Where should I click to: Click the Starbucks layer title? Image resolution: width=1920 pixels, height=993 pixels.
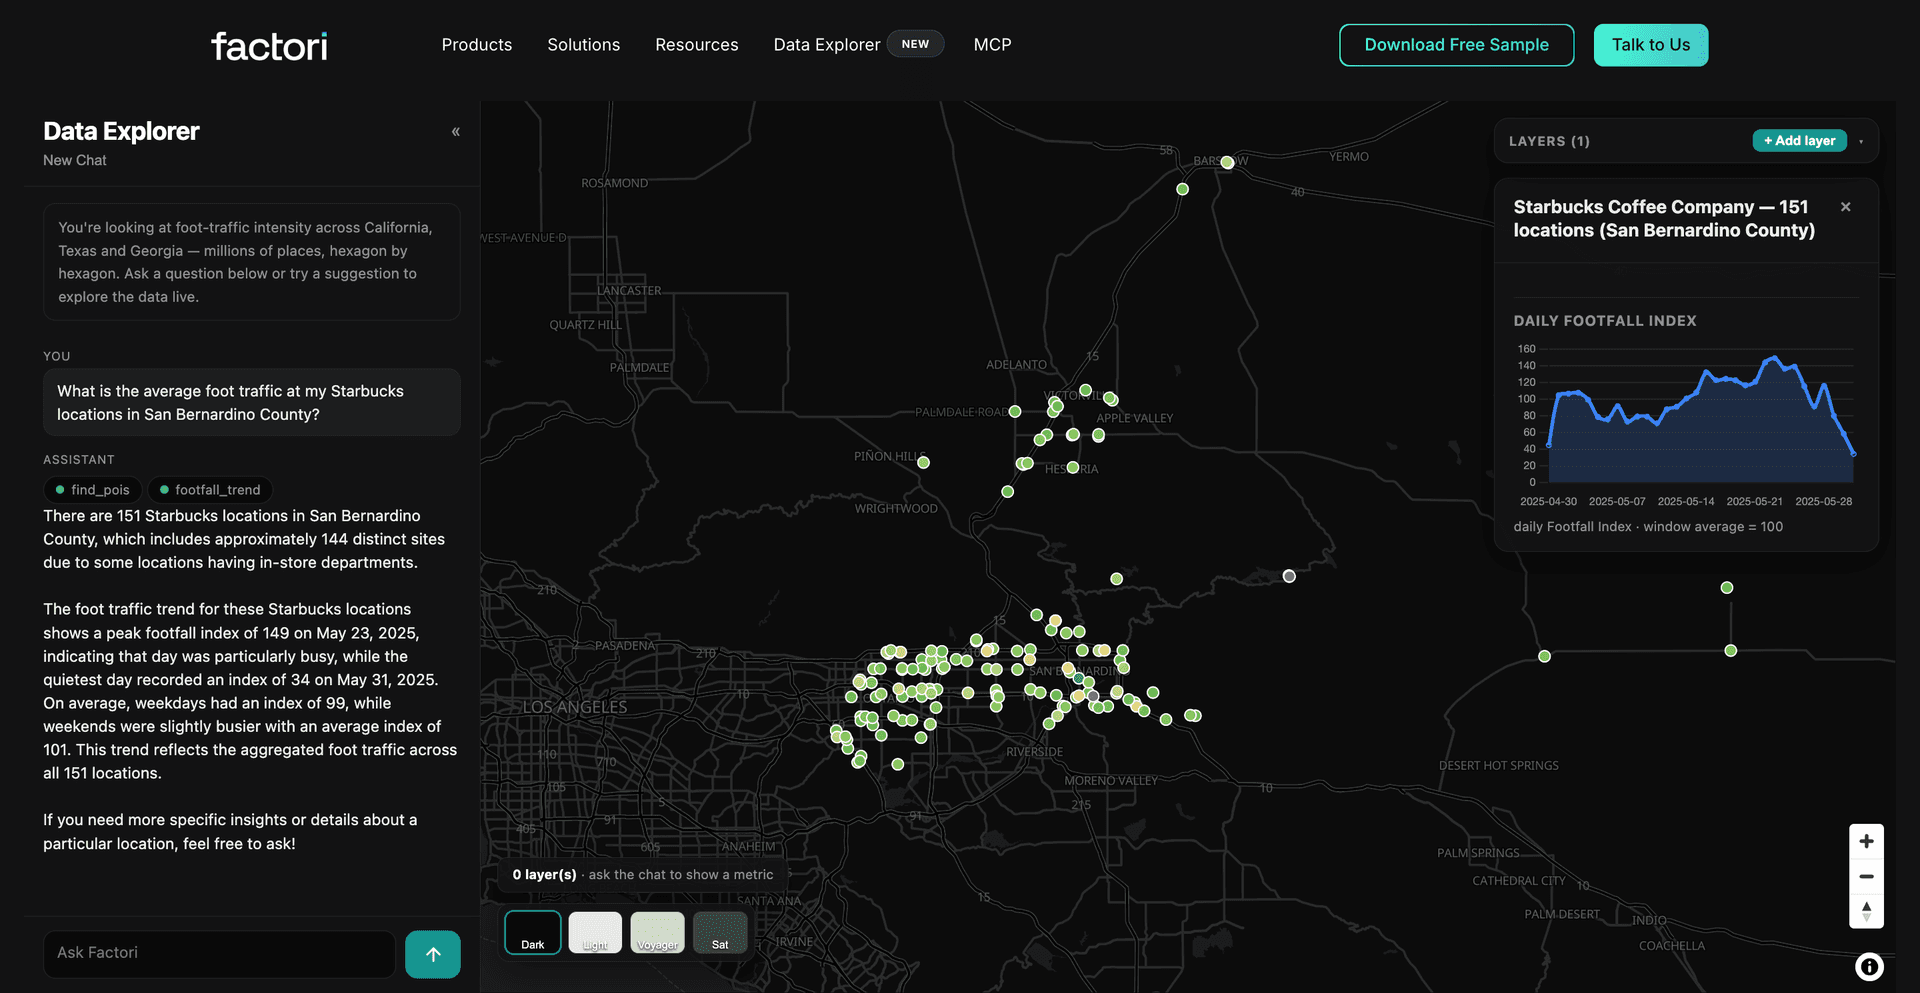(x=1663, y=219)
